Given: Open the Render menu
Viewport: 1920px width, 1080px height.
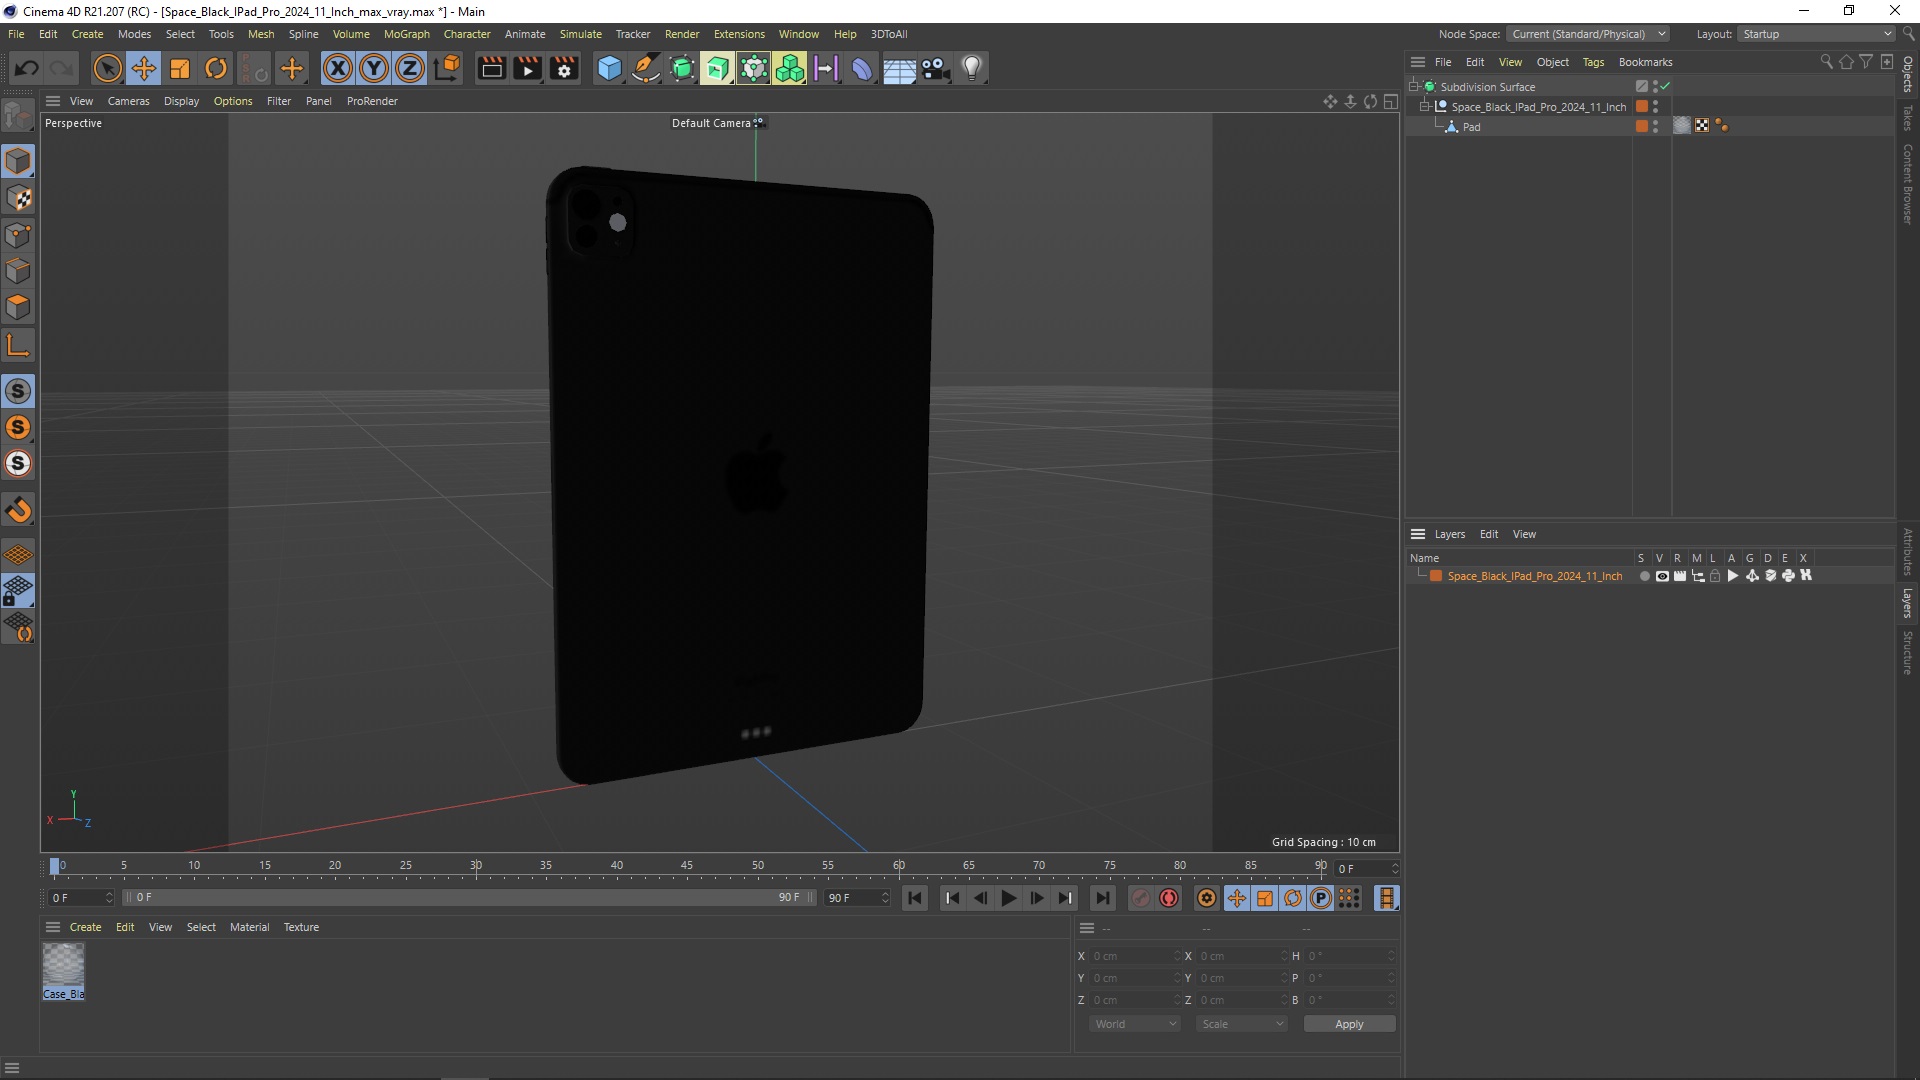Looking at the screenshot, I should (682, 34).
